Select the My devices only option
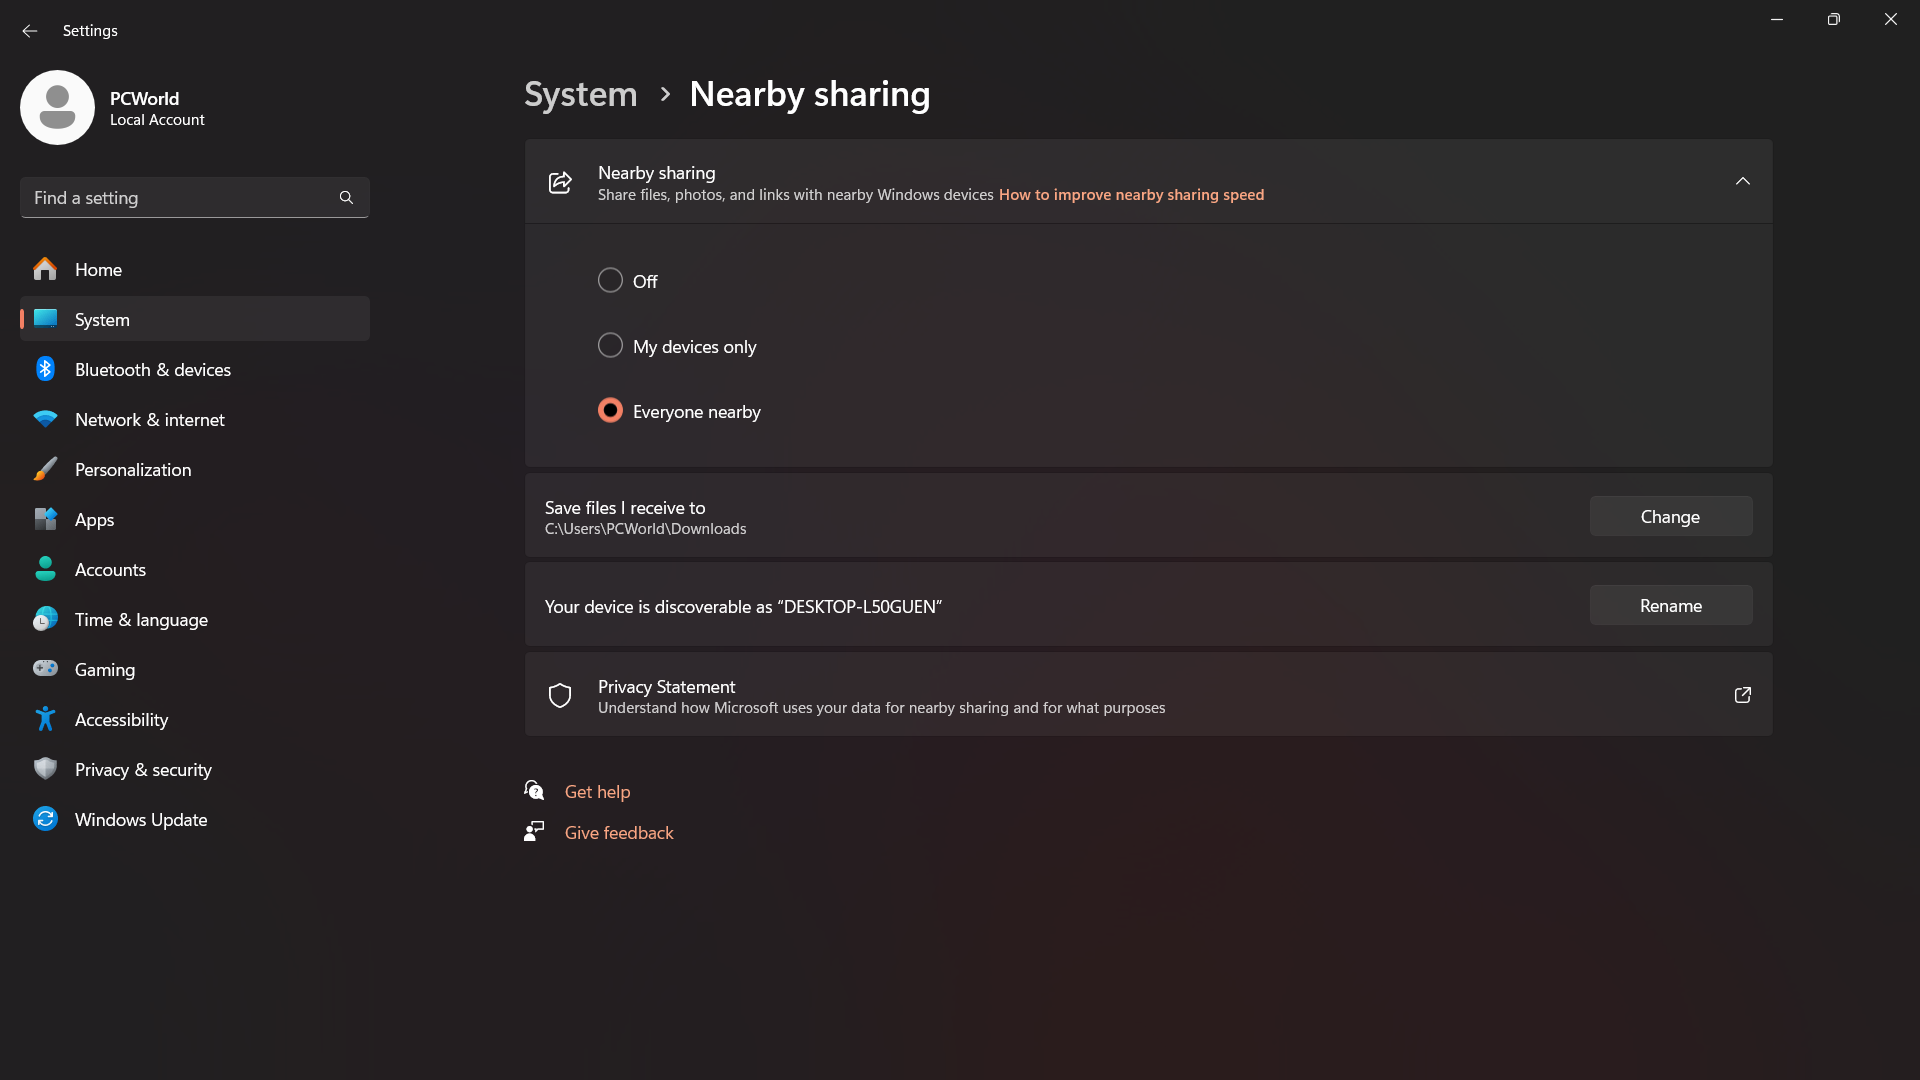The width and height of the screenshot is (1920, 1080). 609,344
